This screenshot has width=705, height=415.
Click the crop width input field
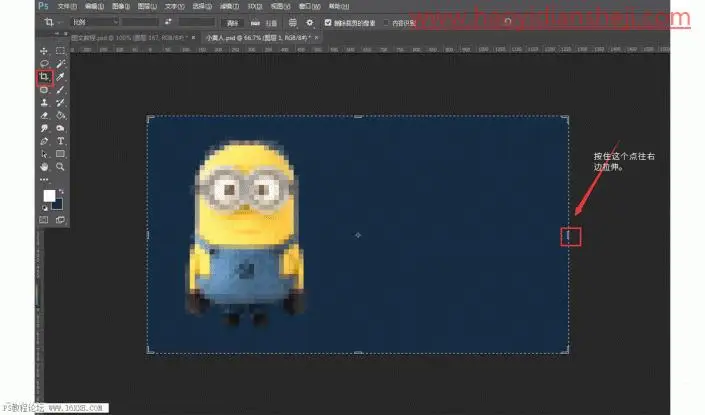tap(140, 22)
